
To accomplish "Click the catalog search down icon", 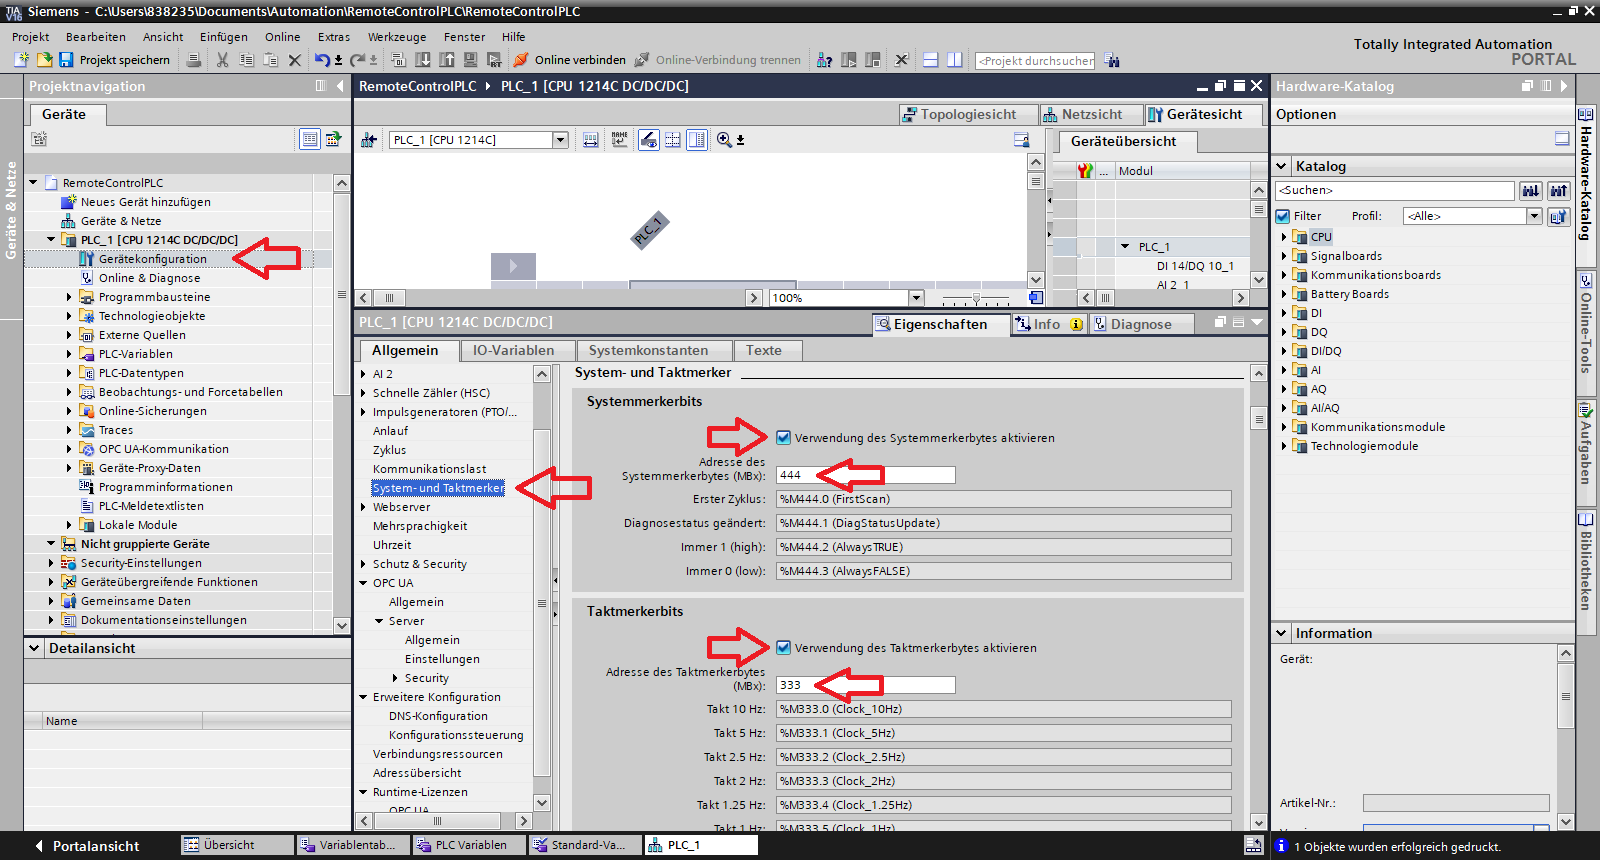I will pos(1530,190).
